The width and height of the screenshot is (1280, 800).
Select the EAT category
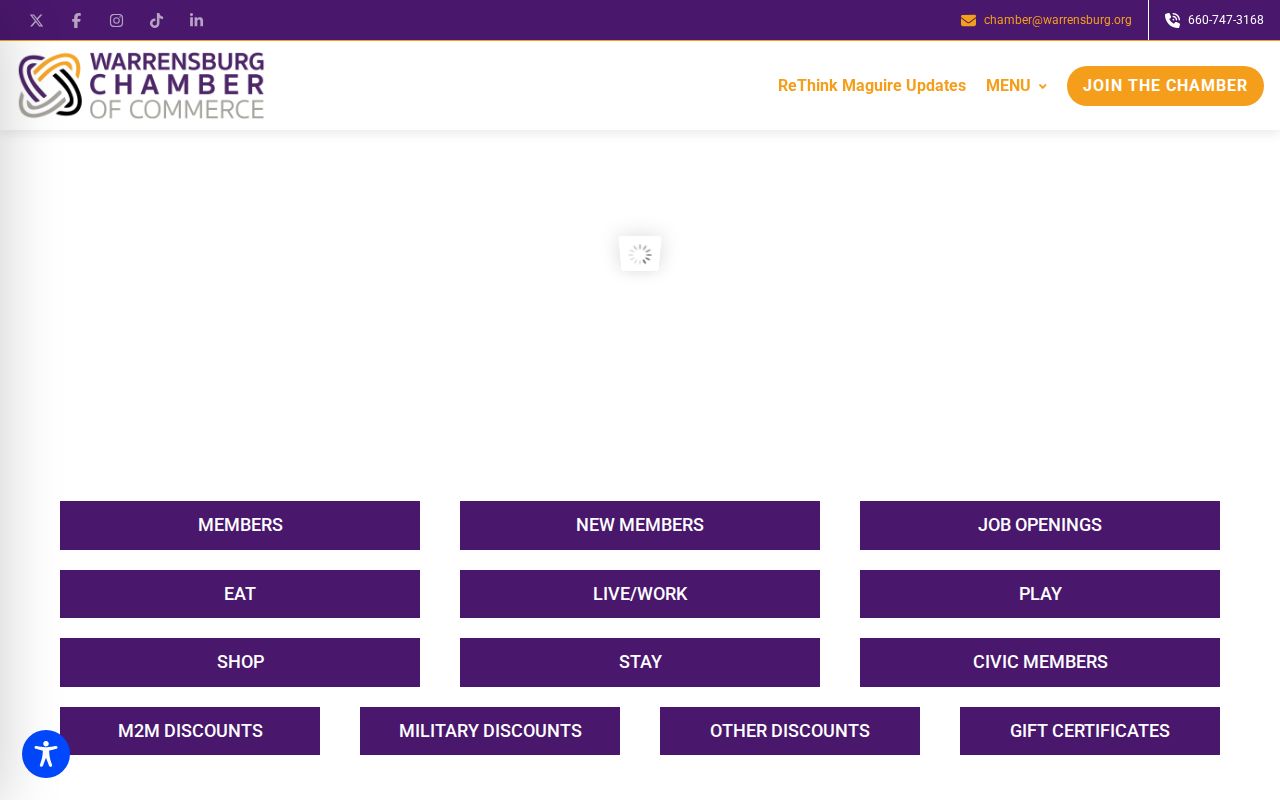coord(240,594)
